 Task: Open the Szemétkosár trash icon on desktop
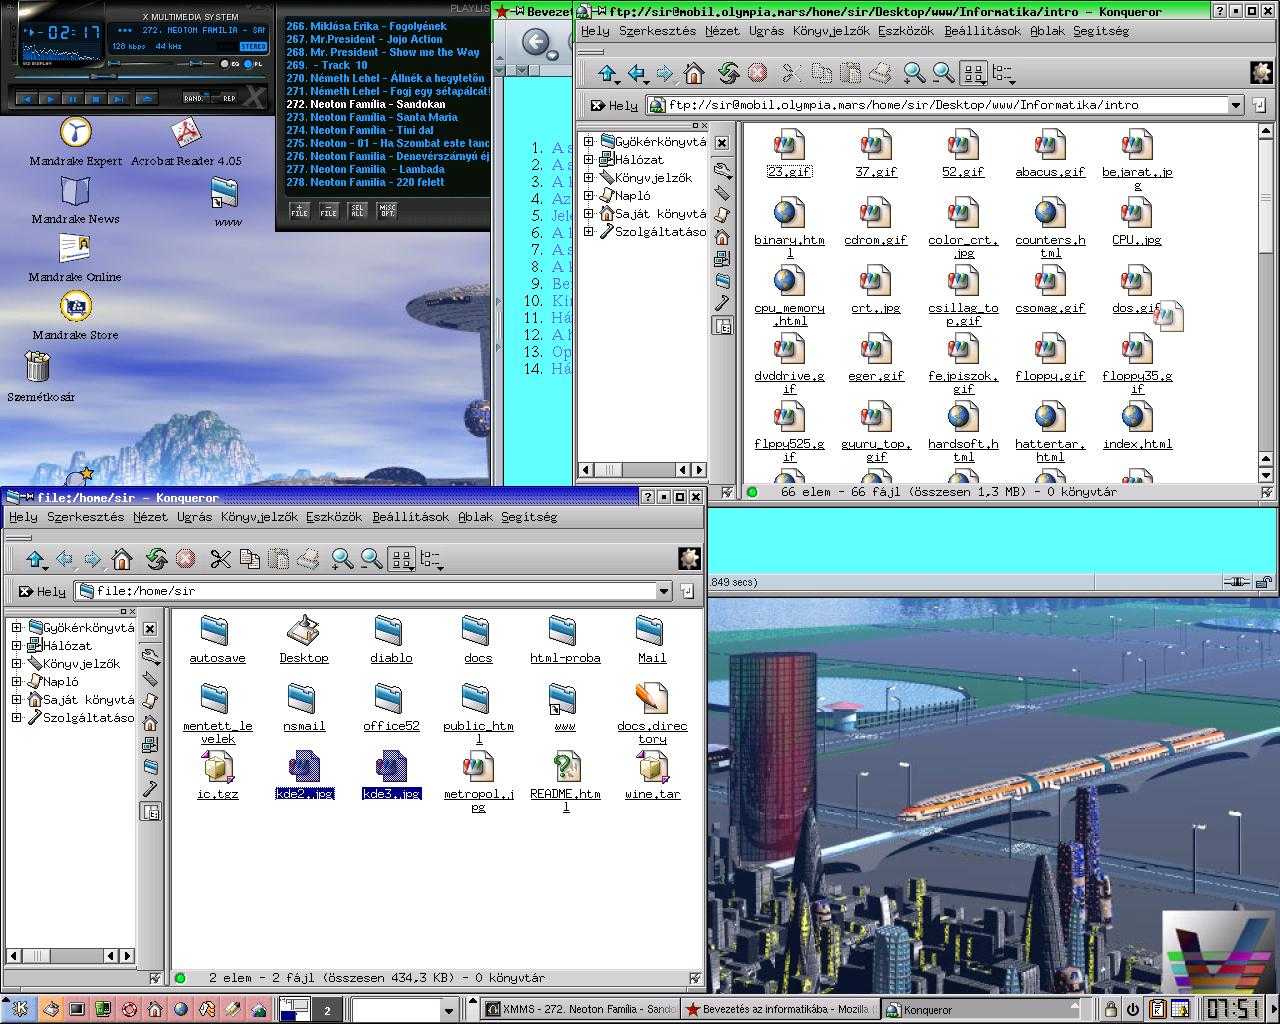tap(38, 367)
